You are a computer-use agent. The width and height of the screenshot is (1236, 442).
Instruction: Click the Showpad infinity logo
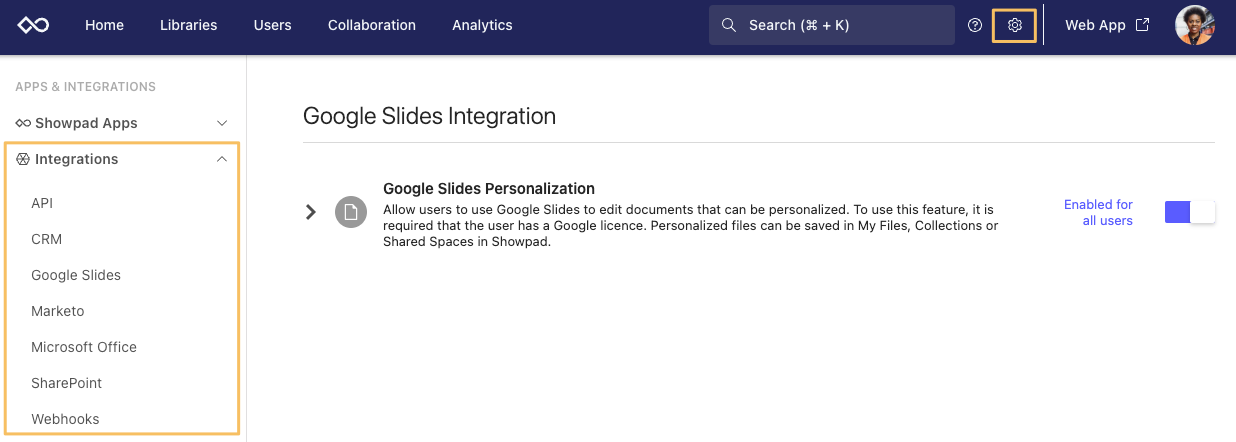pos(34,25)
